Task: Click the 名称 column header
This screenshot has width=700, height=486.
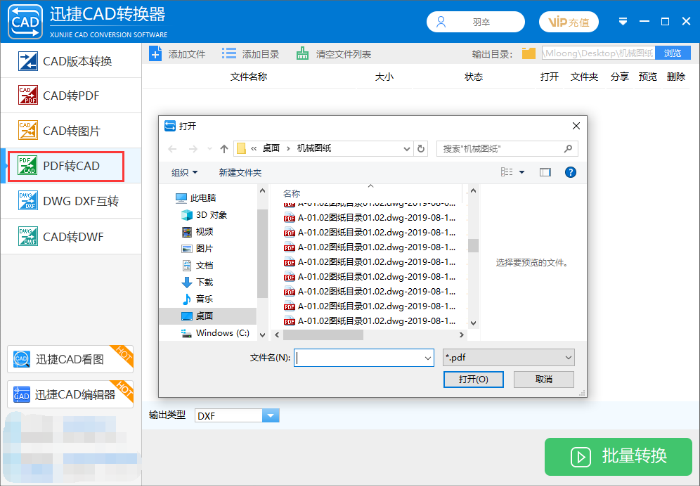Action: click(292, 193)
